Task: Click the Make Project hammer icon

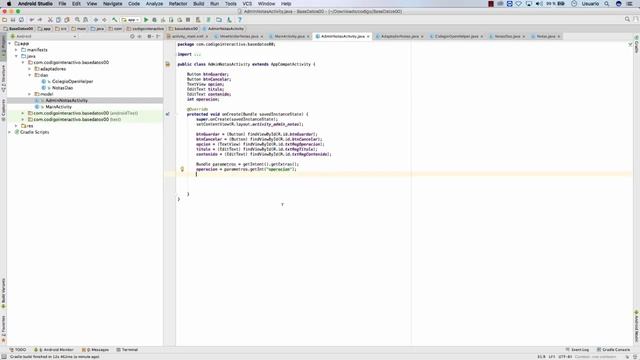Action: tap(115, 20)
